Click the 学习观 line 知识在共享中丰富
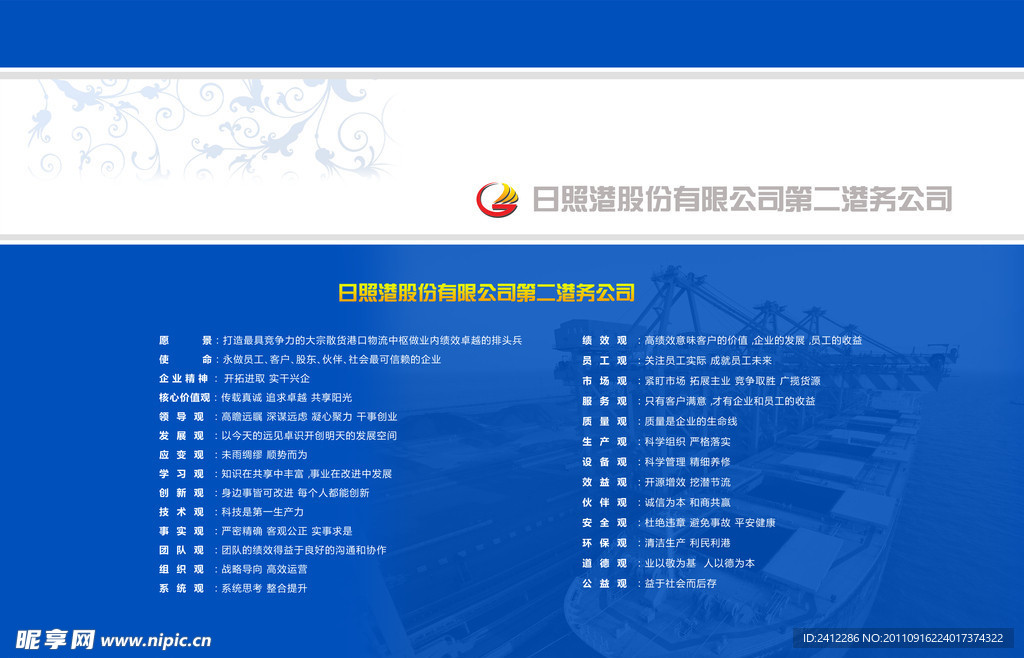Viewport: 1024px width, 658px height. [x=276, y=474]
